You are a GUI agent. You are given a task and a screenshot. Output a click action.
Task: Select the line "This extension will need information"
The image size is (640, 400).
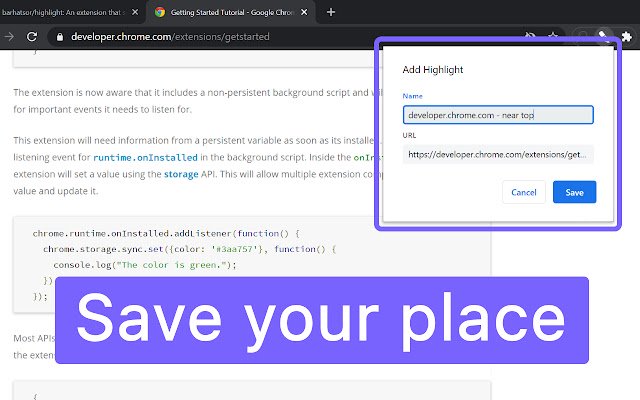[x=197, y=140]
